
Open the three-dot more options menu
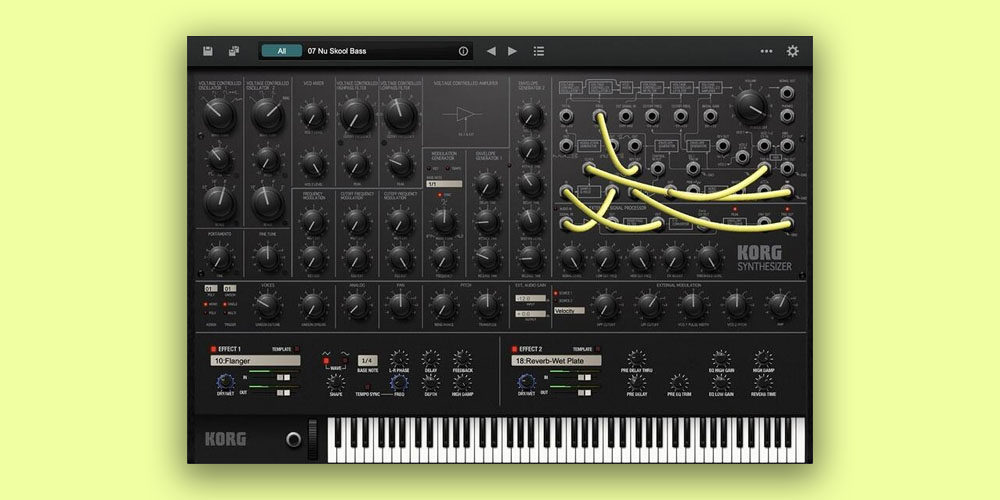[766, 51]
